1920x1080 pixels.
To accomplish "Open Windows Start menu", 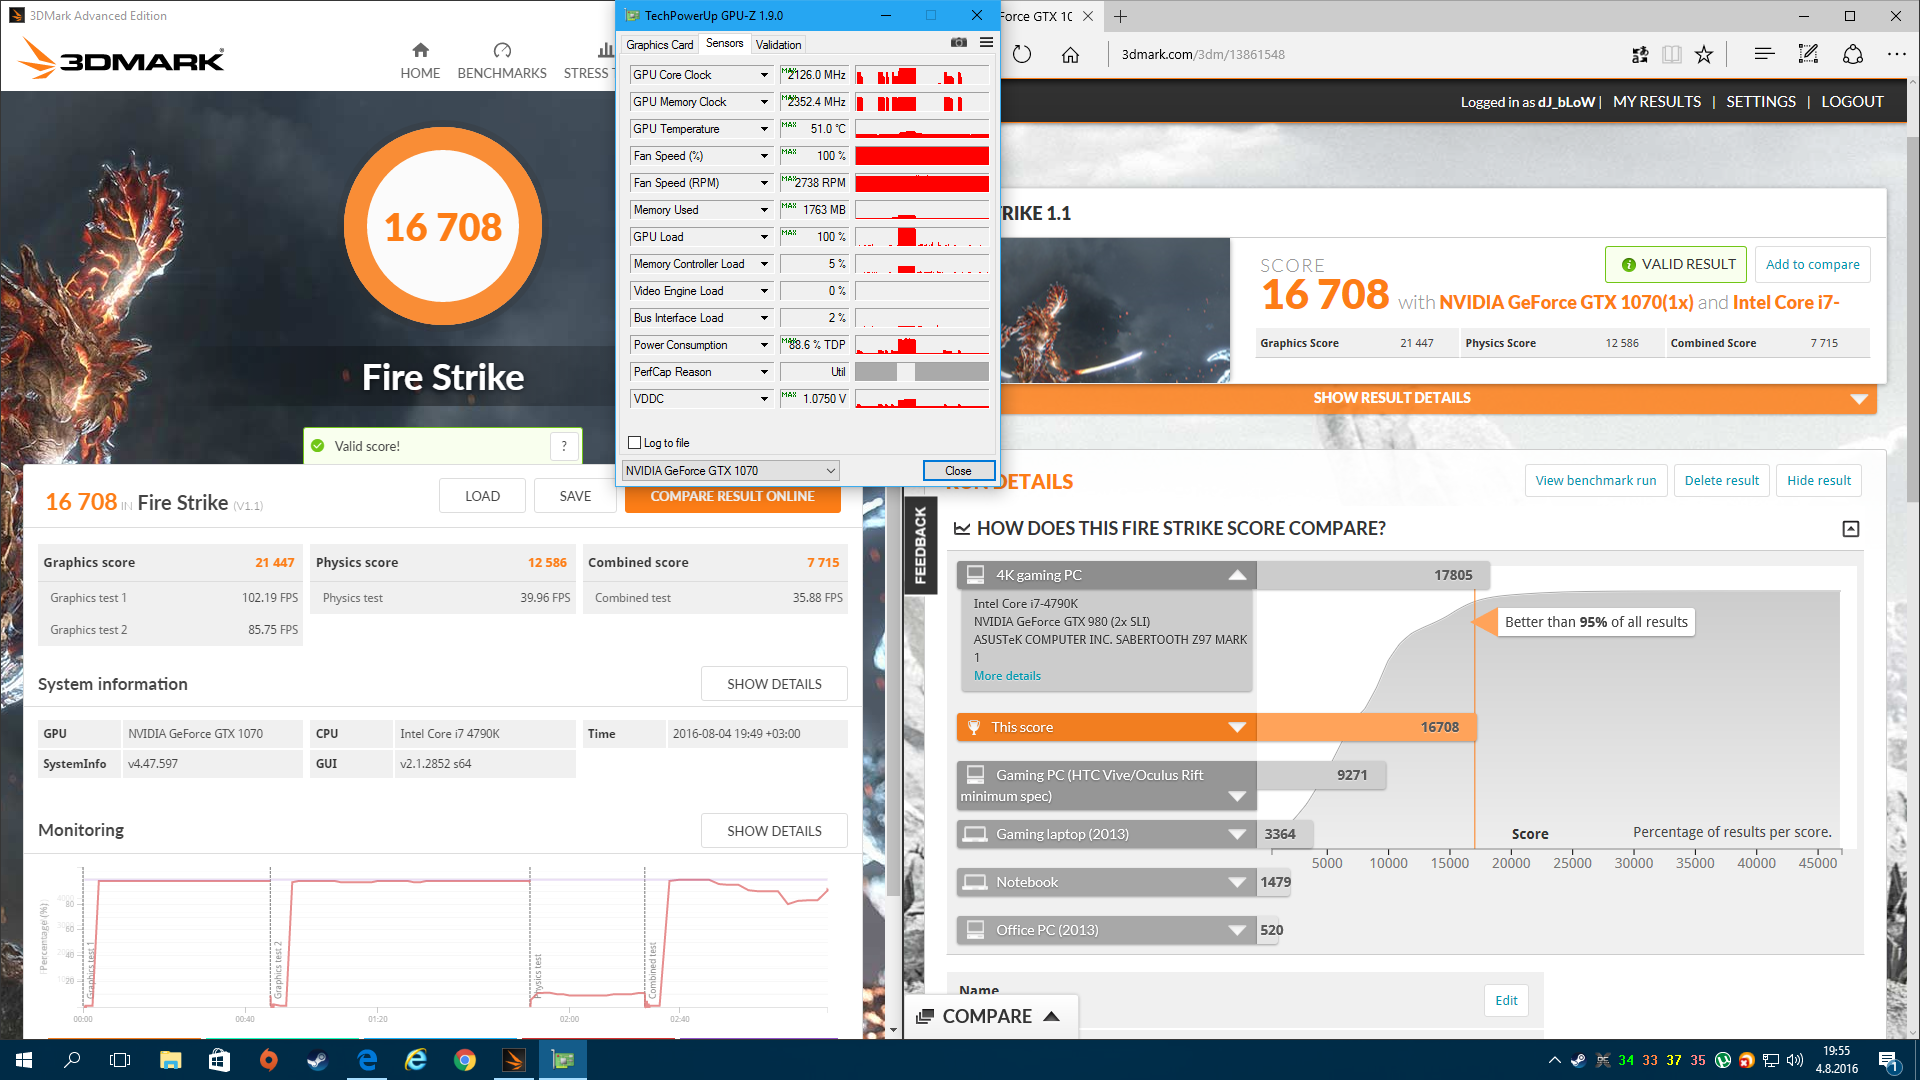I will [24, 1060].
